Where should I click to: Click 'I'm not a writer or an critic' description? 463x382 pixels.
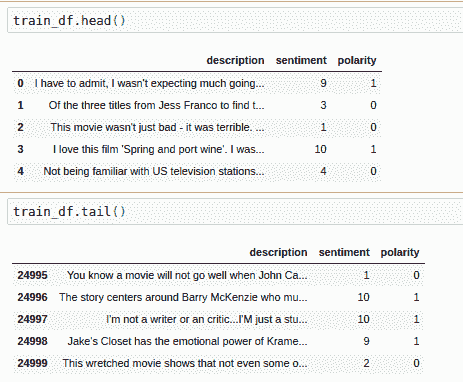tap(207, 319)
